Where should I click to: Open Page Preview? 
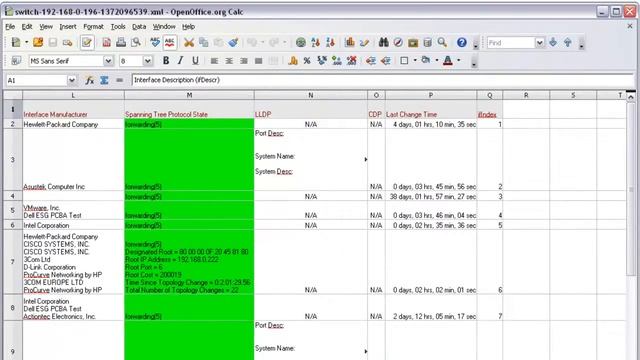[x=136, y=42]
